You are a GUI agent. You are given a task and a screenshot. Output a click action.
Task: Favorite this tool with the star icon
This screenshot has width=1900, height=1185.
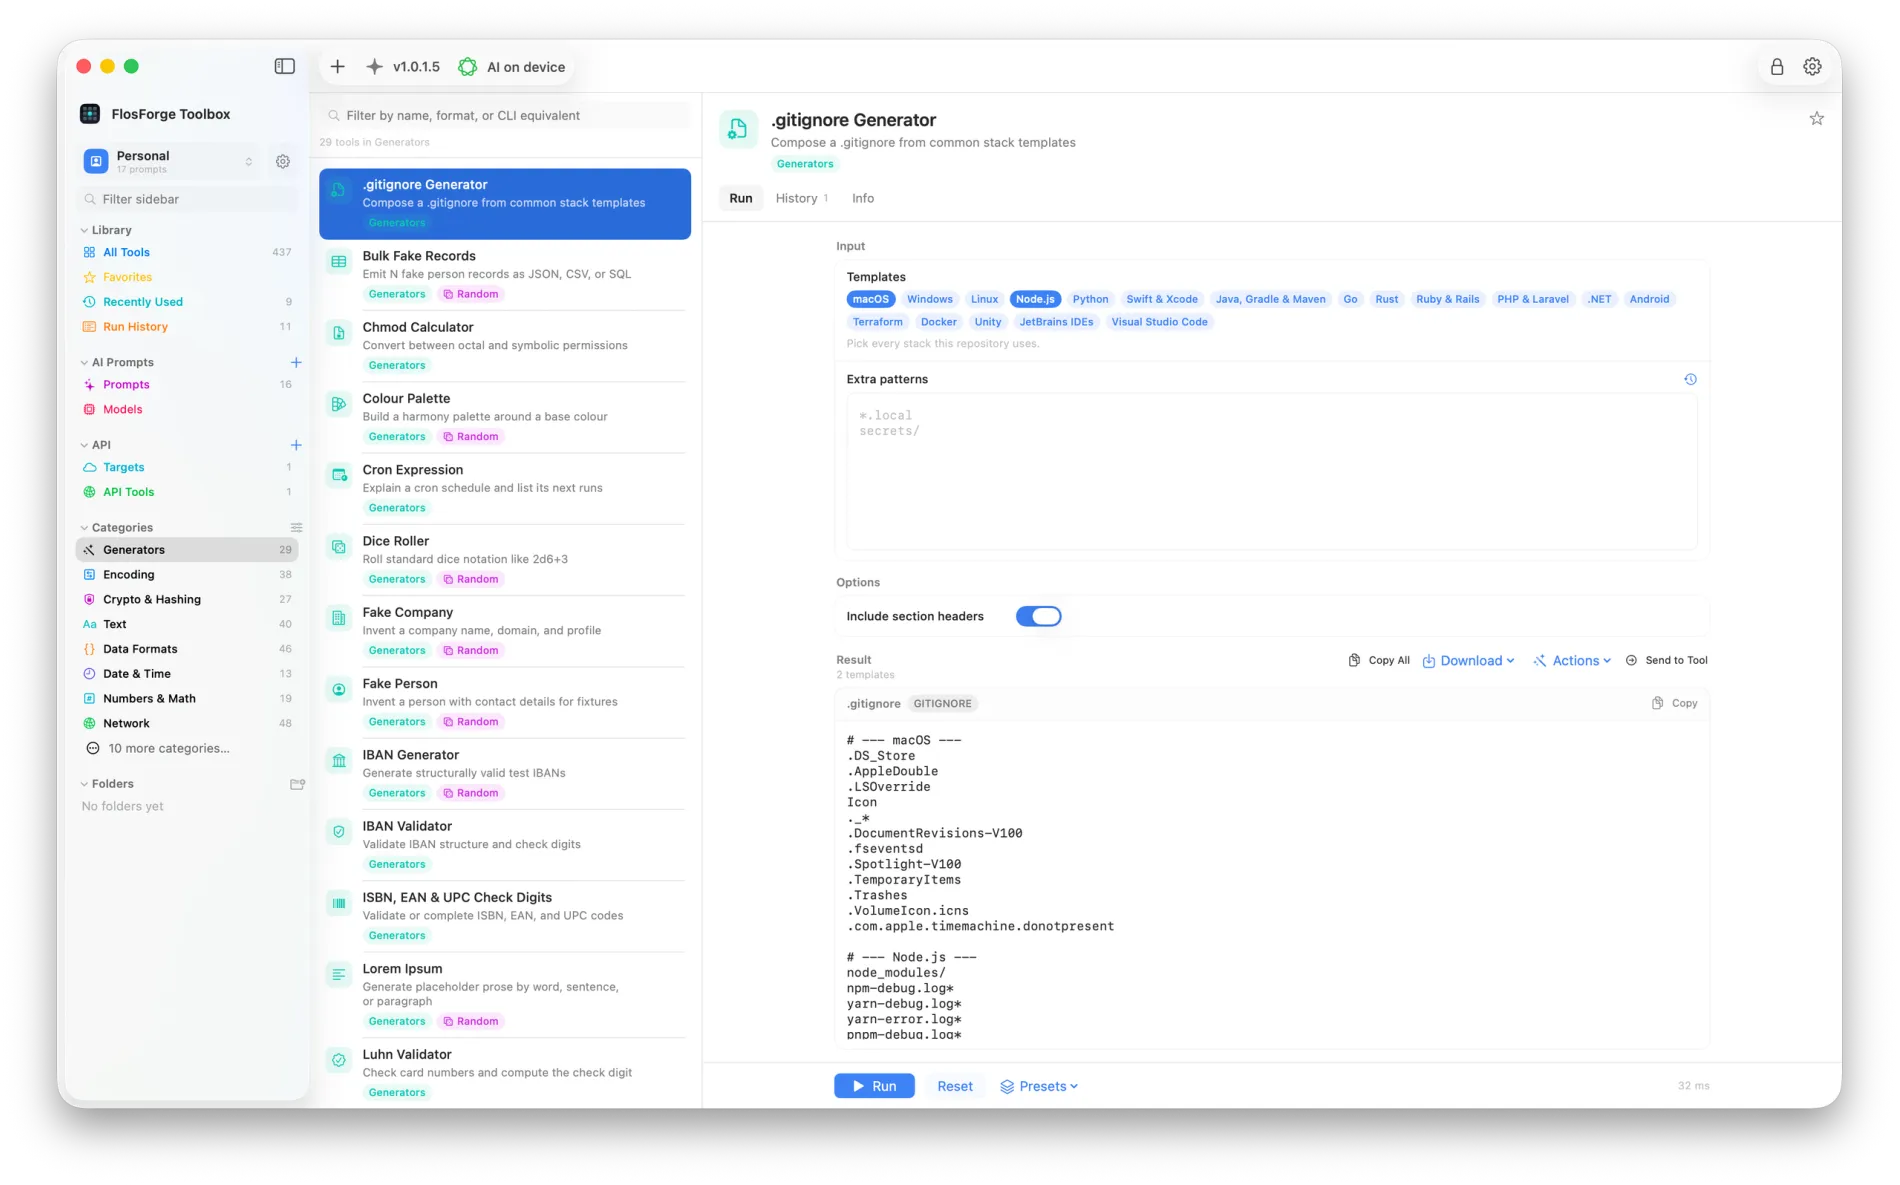tap(1817, 119)
